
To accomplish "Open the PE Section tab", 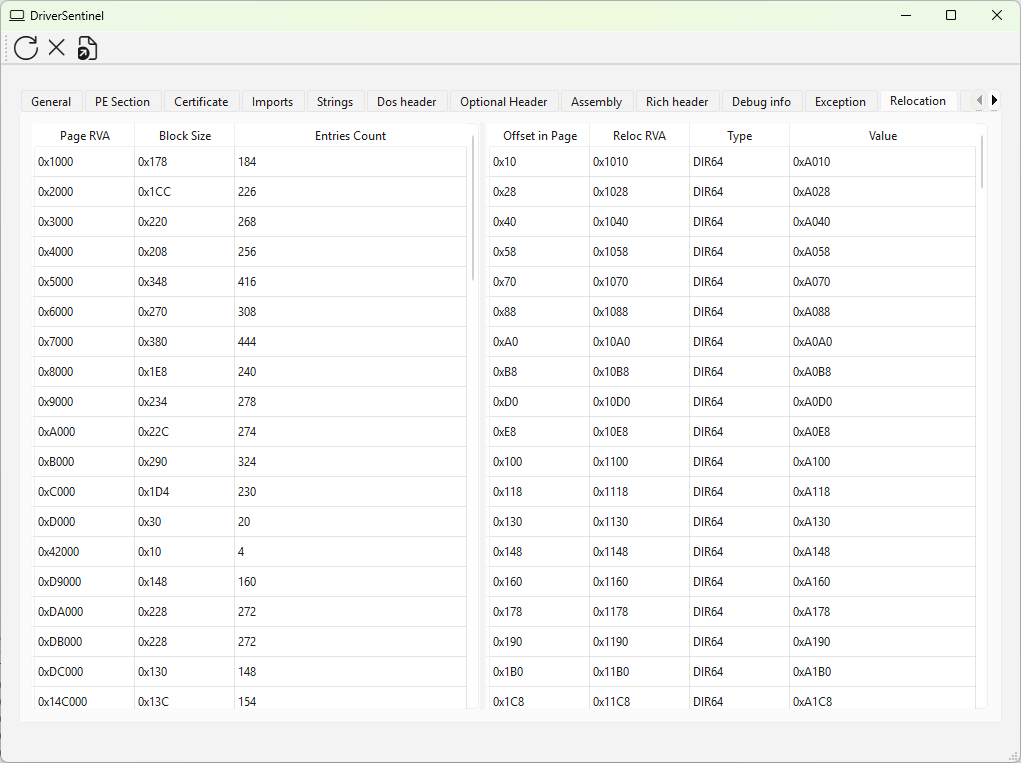I will pyautogui.click(x=122, y=102).
